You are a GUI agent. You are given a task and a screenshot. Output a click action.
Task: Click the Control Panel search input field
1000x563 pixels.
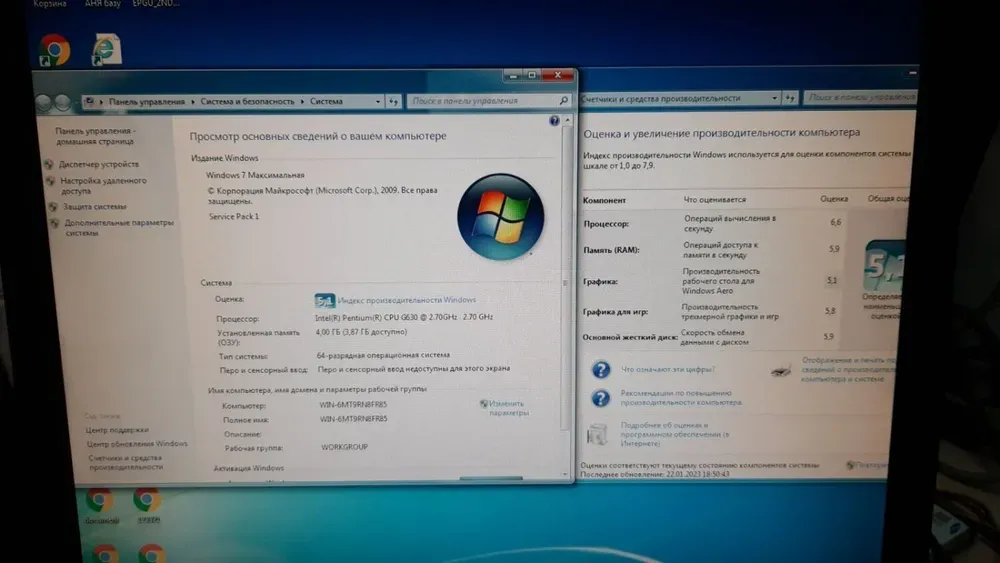480,101
